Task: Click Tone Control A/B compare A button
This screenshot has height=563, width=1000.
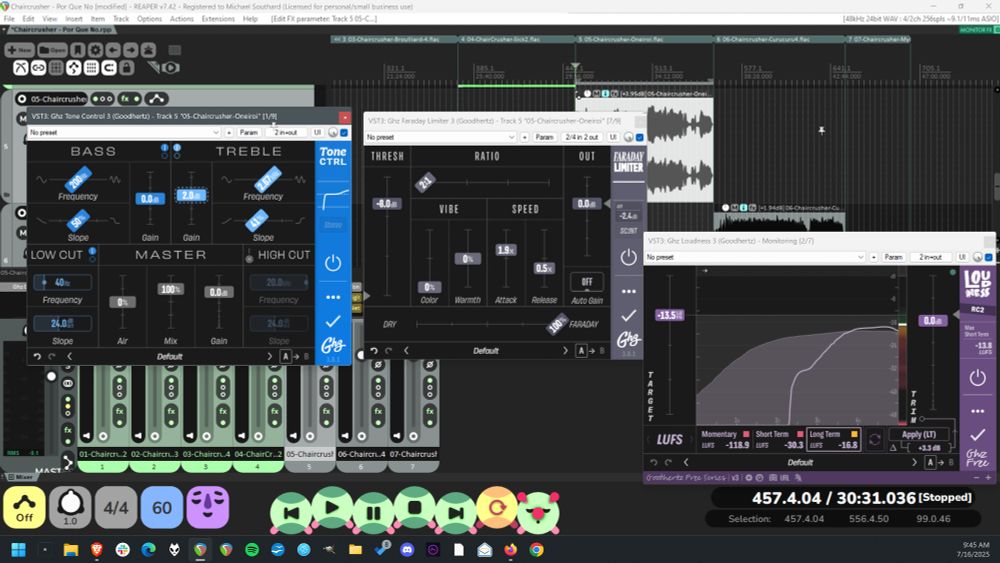Action: coord(285,356)
